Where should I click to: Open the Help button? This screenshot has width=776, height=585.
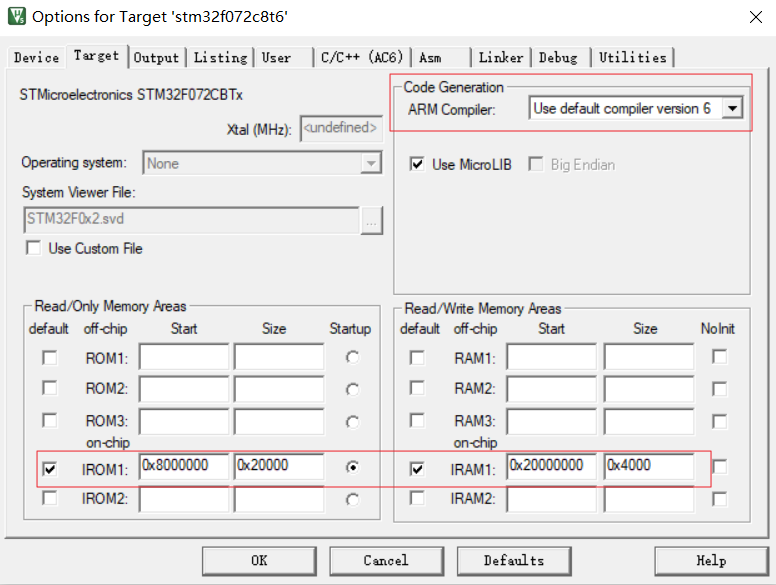tap(711, 561)
